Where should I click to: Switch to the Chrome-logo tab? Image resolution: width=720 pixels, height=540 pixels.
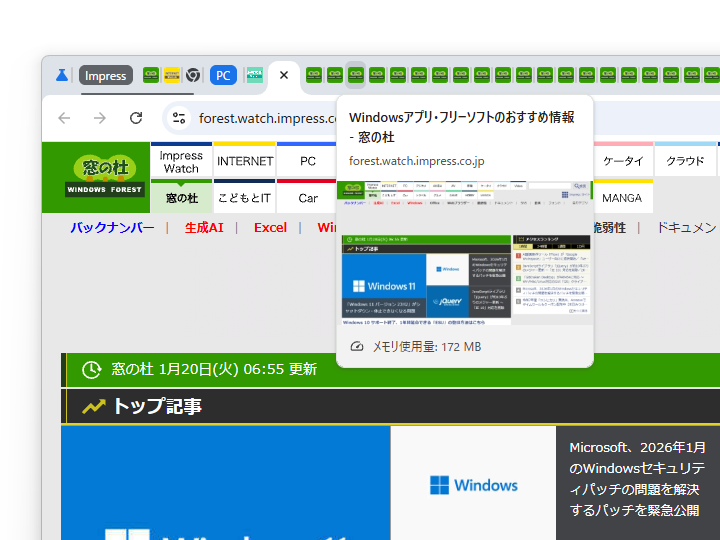tap(193, 75)
